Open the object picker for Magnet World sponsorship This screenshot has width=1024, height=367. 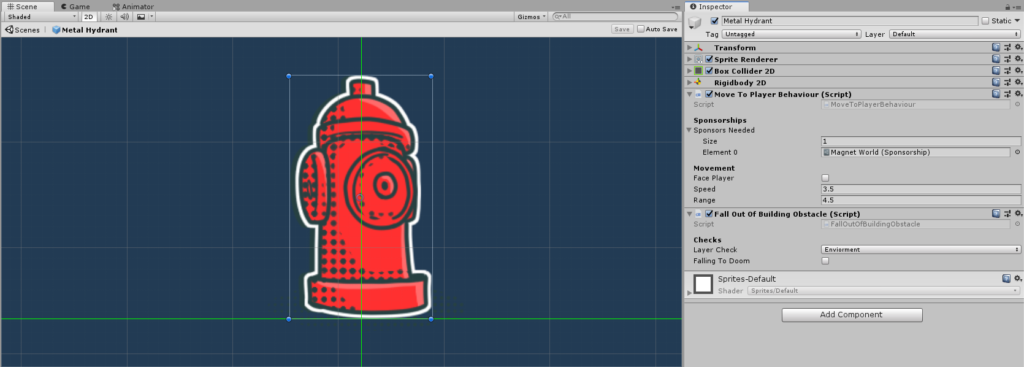pos(1017,152)
